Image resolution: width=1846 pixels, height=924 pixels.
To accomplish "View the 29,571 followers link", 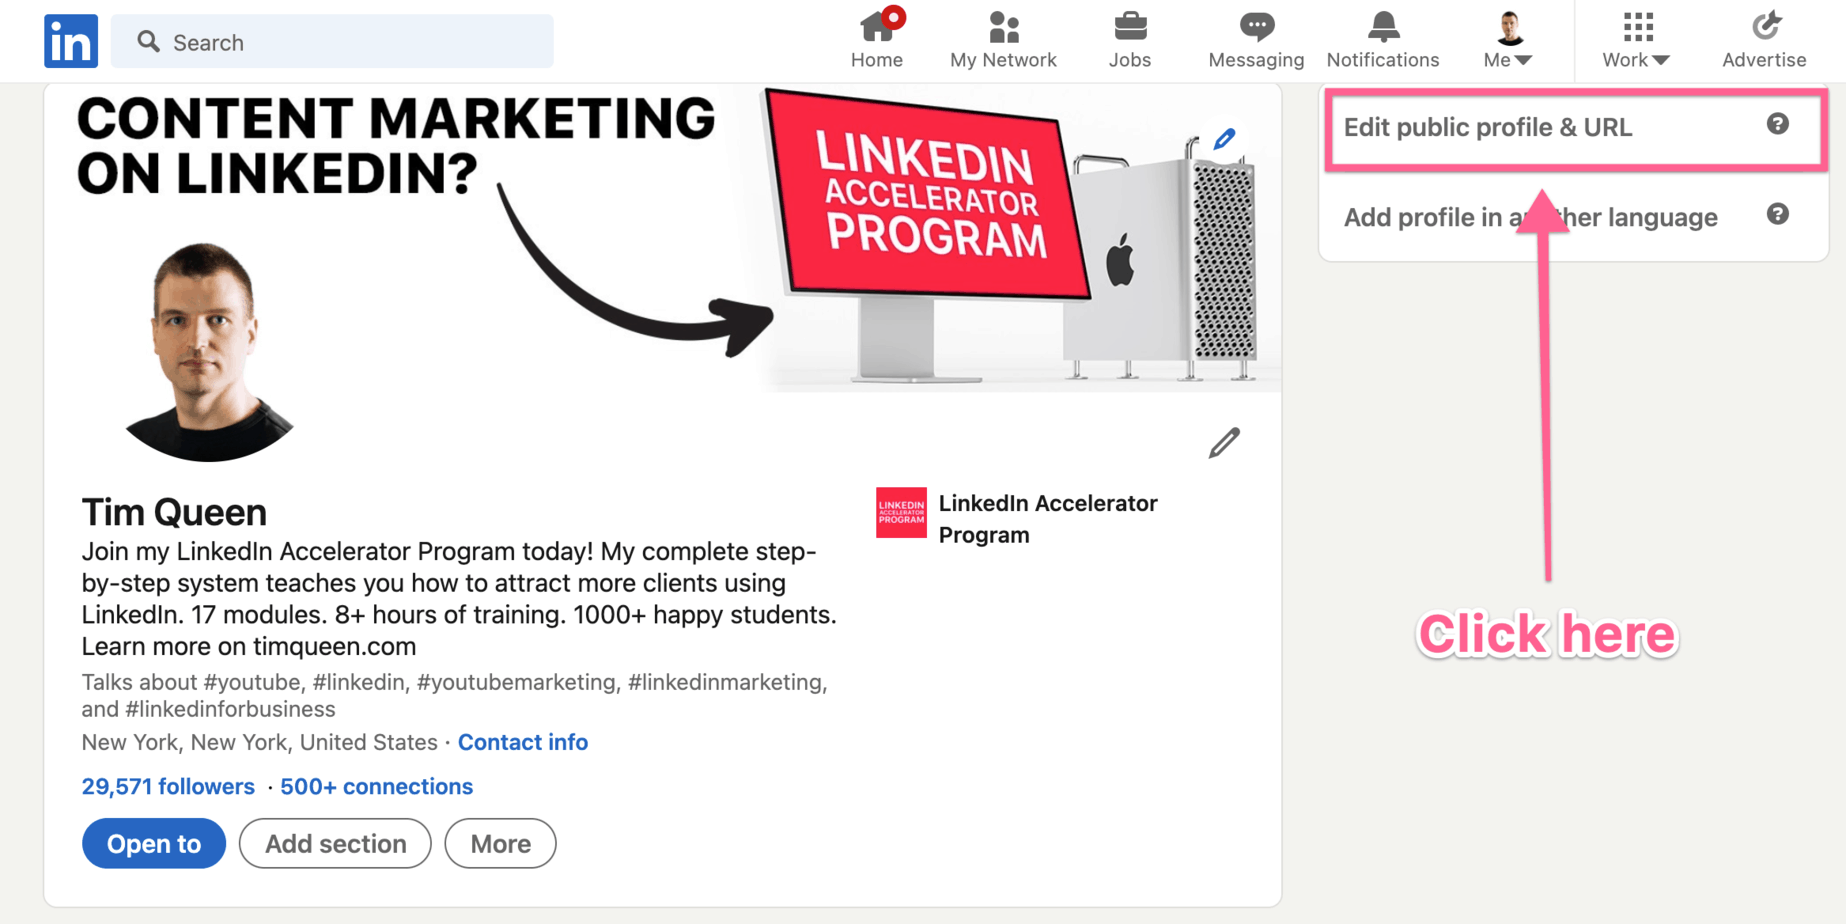I will [168, 787].
